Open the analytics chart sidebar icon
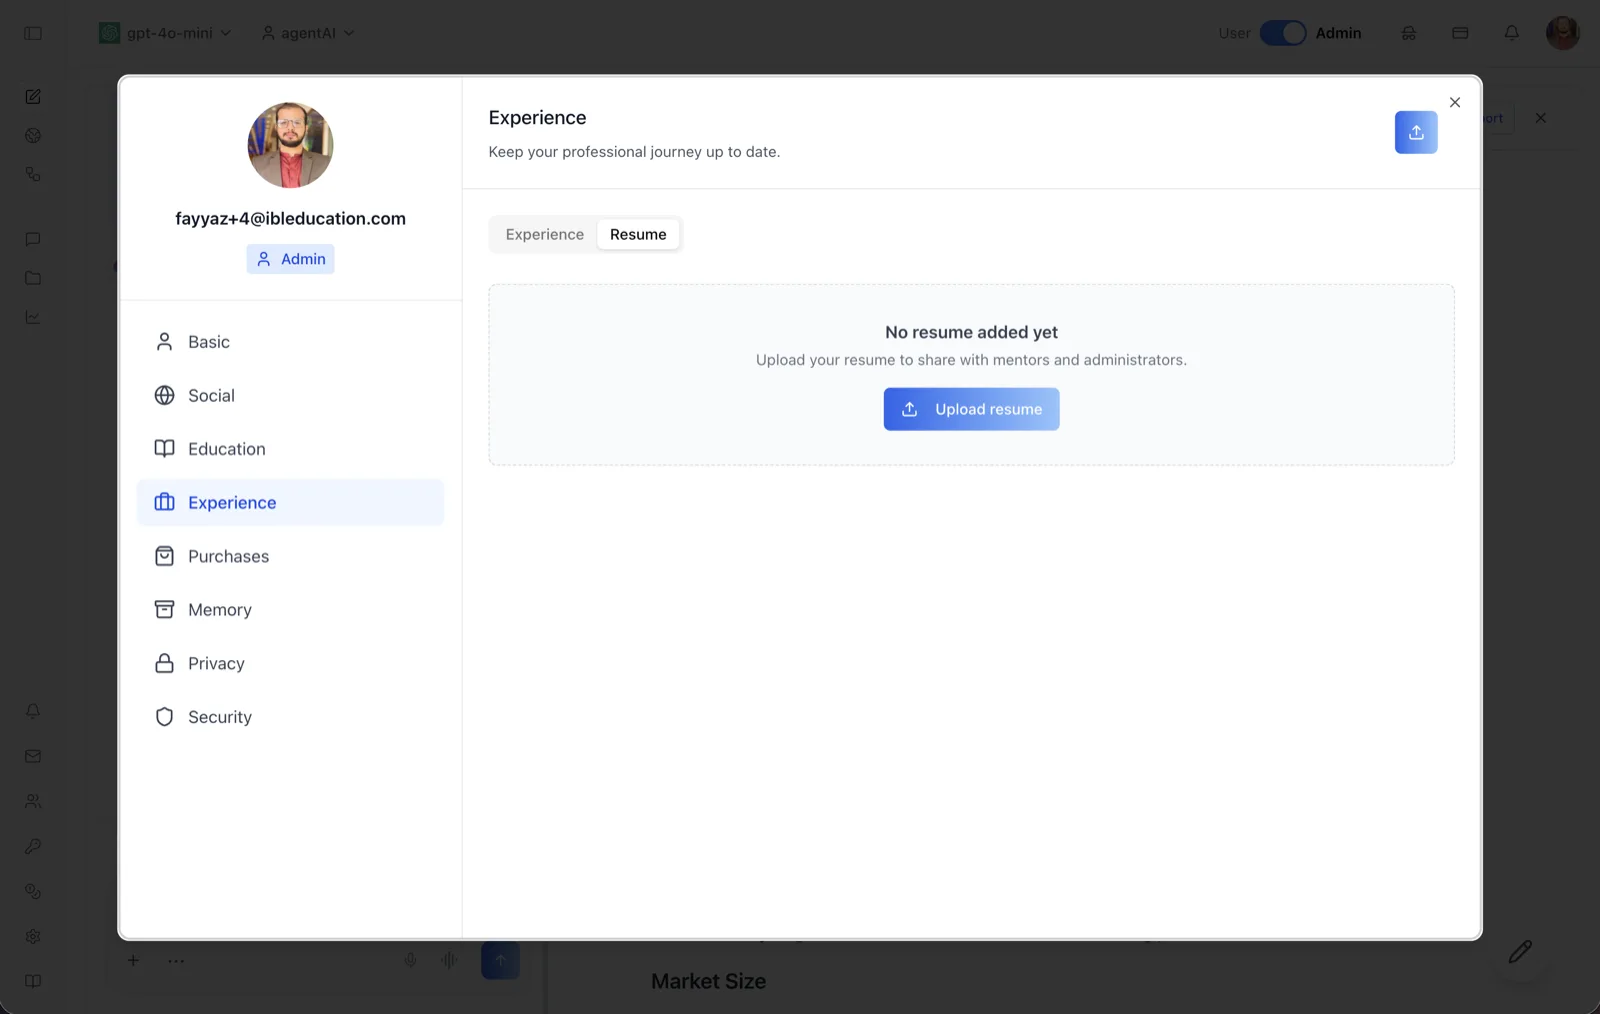The width and height of the screenshot is (1600, 1014). 33,317
